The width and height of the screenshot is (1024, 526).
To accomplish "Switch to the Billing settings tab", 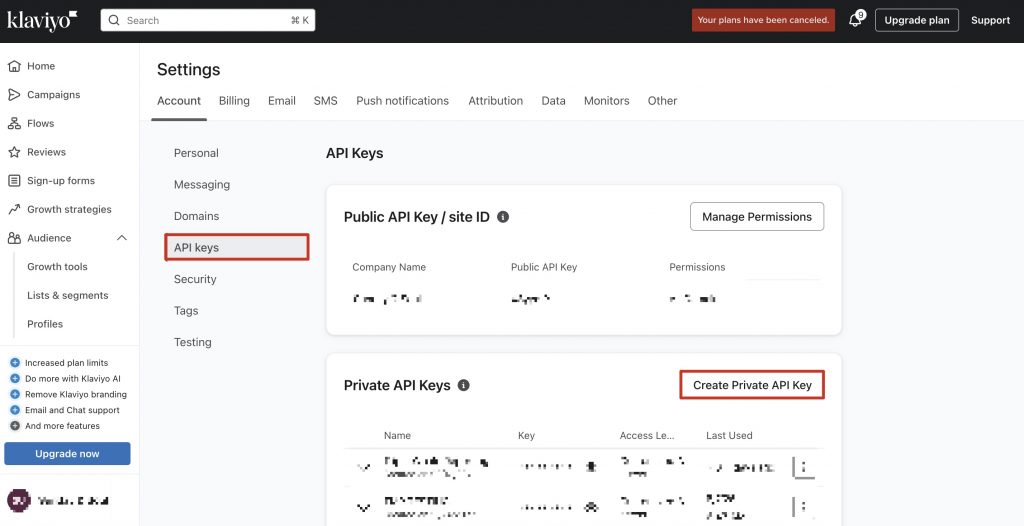I will pyautogui.click(x=234, y=101).
